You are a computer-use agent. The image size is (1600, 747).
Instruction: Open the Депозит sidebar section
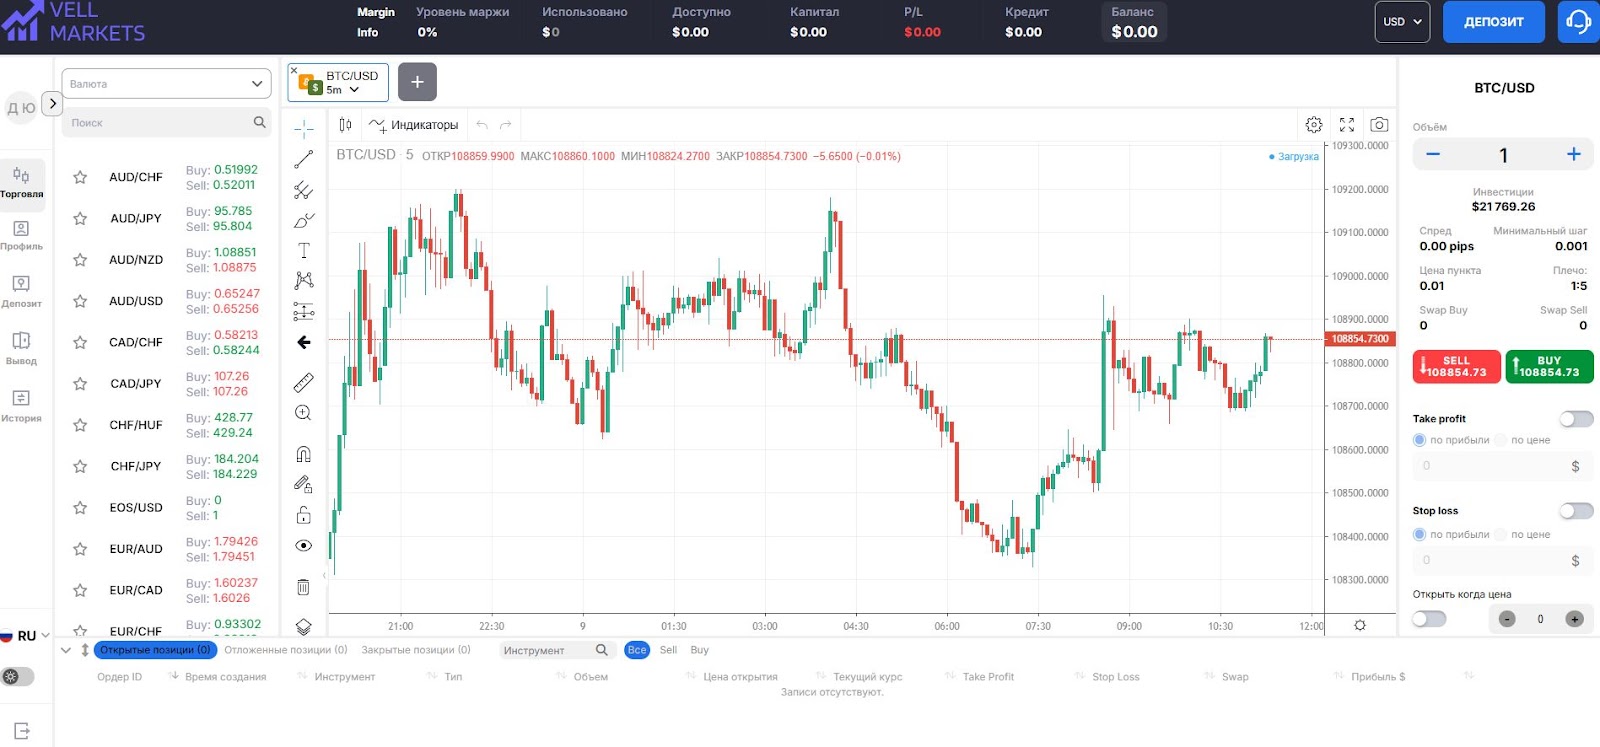[x=22, y=292]
